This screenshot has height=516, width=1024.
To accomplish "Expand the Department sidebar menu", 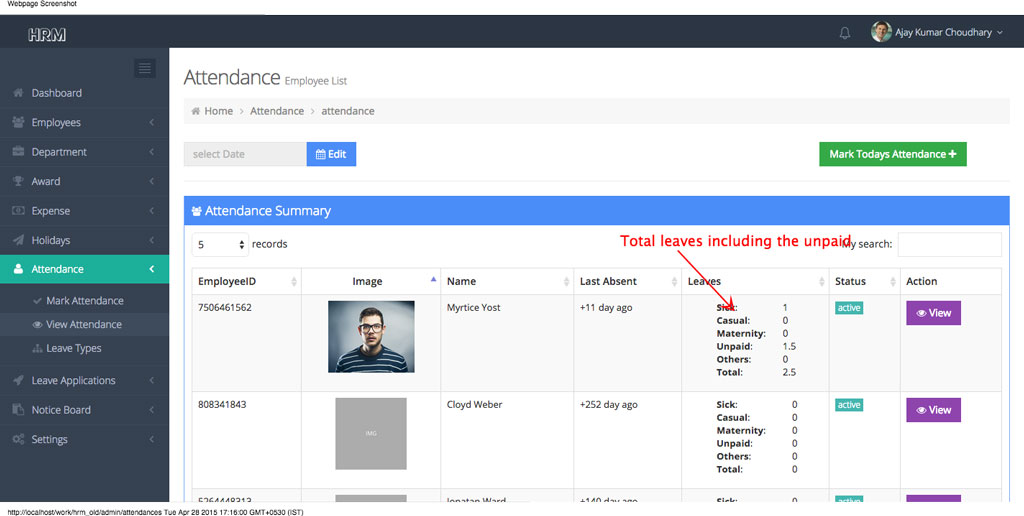I will (x=59, y=152).
